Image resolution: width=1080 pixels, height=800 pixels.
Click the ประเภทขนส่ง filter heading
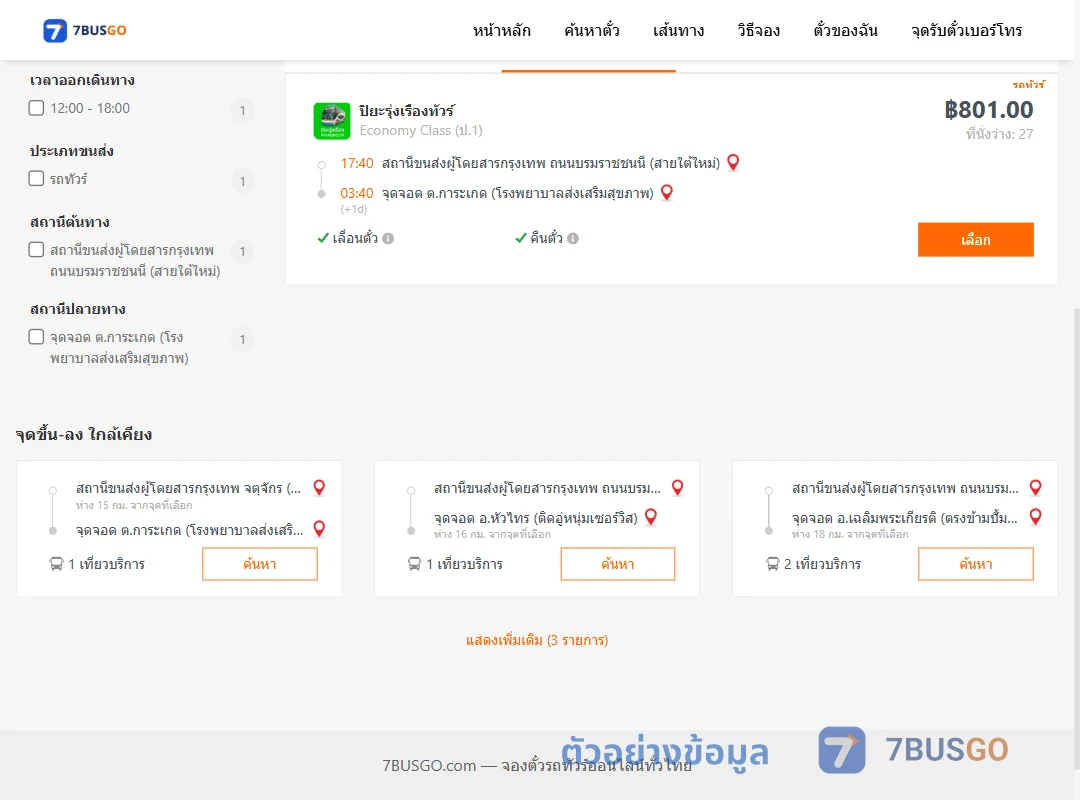pyautogui.click(x=72, y=151)
